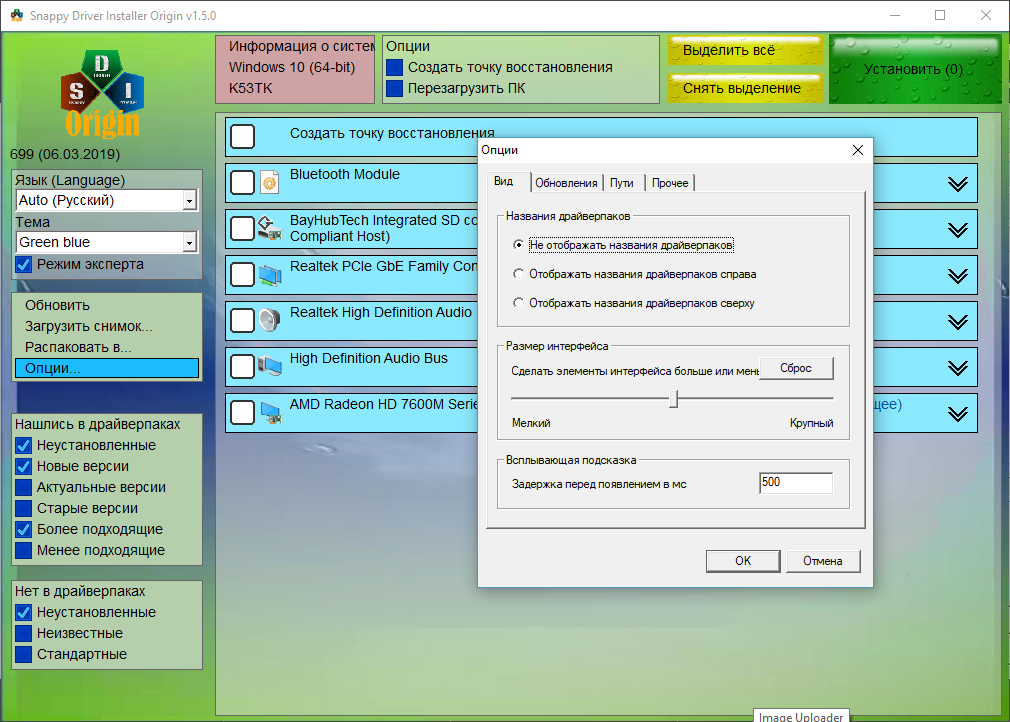Toggle Неизвестные filter checkbox
The width and height of the screenshot is (1010, 722).
[24, 633]
